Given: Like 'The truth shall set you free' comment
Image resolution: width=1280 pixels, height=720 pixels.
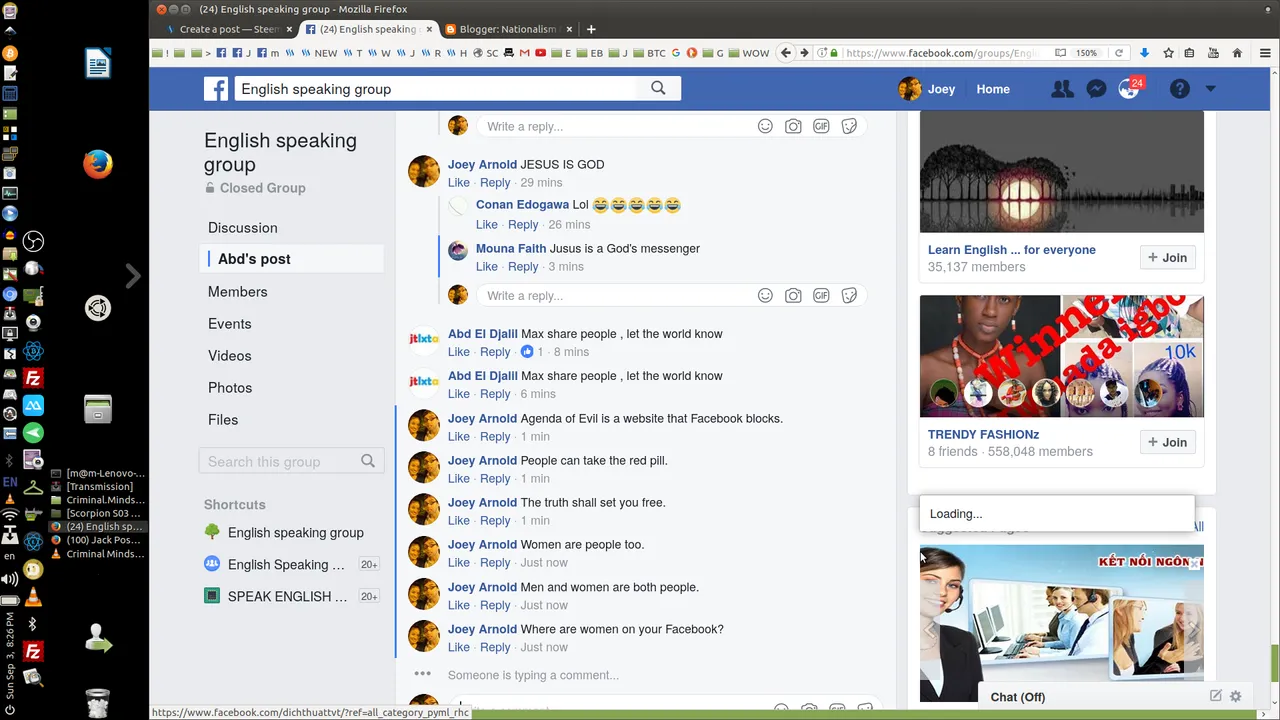Looking at the screenshot, I should tap(459, 521).
